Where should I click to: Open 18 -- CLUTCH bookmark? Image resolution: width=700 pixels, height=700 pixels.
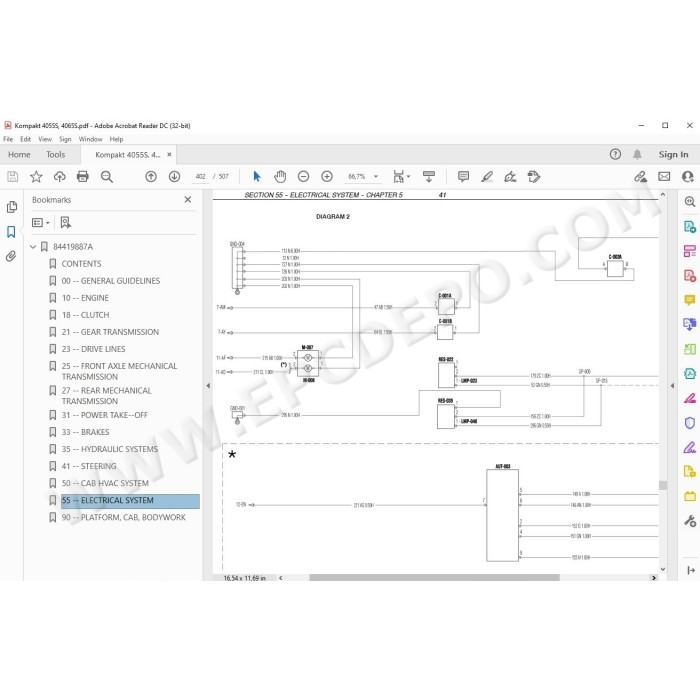click(x=85, y=315)
